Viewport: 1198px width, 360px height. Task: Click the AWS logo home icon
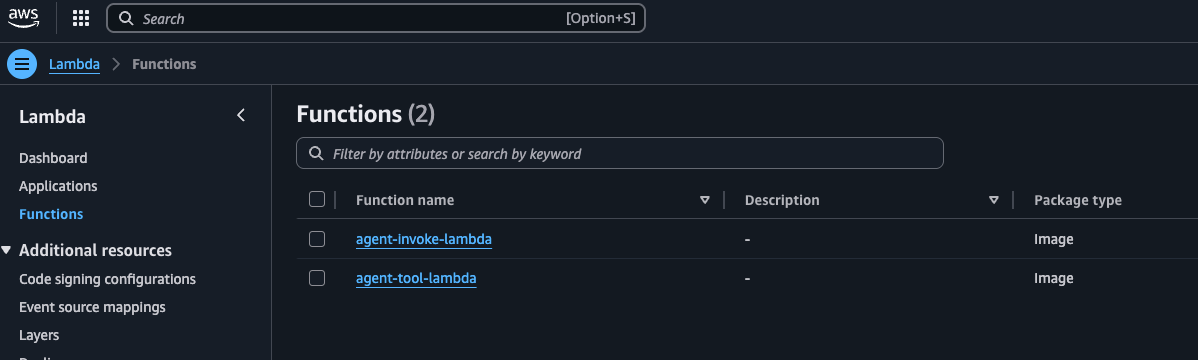[x=24, y=17]
